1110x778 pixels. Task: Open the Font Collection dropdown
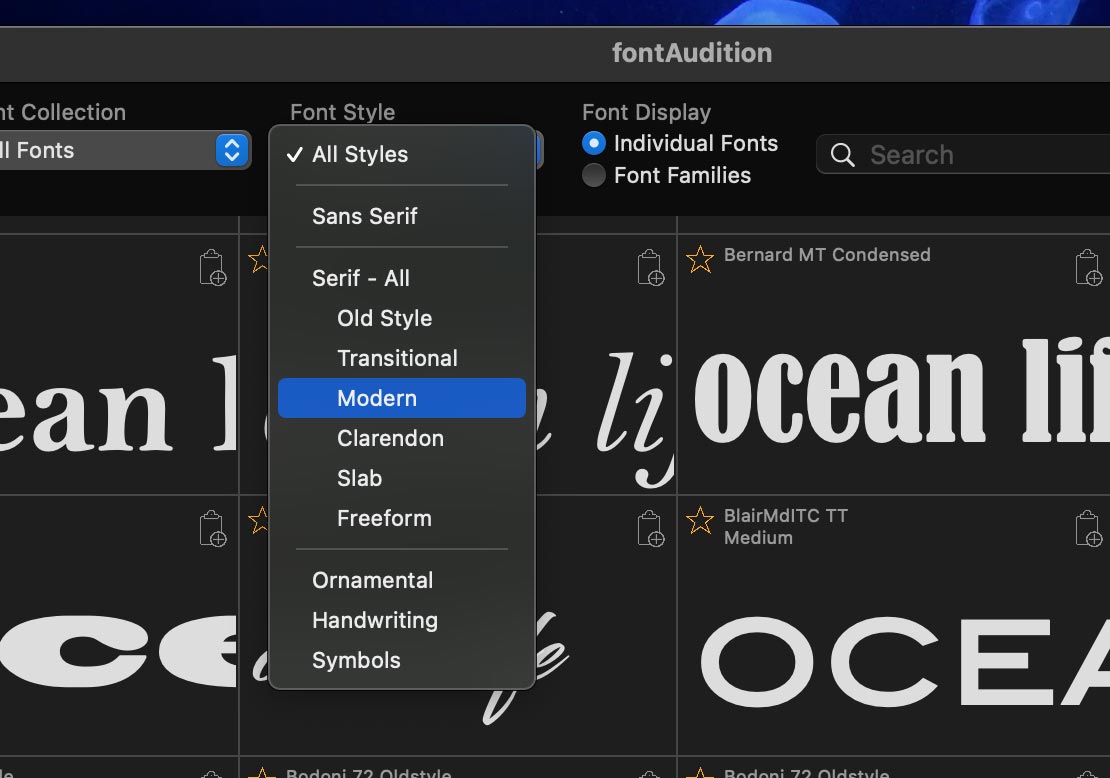tap(124, 150)
